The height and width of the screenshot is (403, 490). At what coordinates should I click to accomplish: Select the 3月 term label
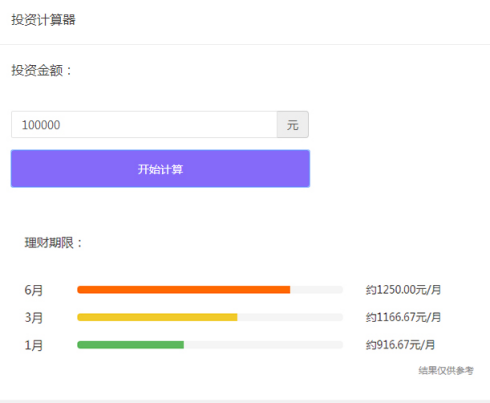point(34,317)
